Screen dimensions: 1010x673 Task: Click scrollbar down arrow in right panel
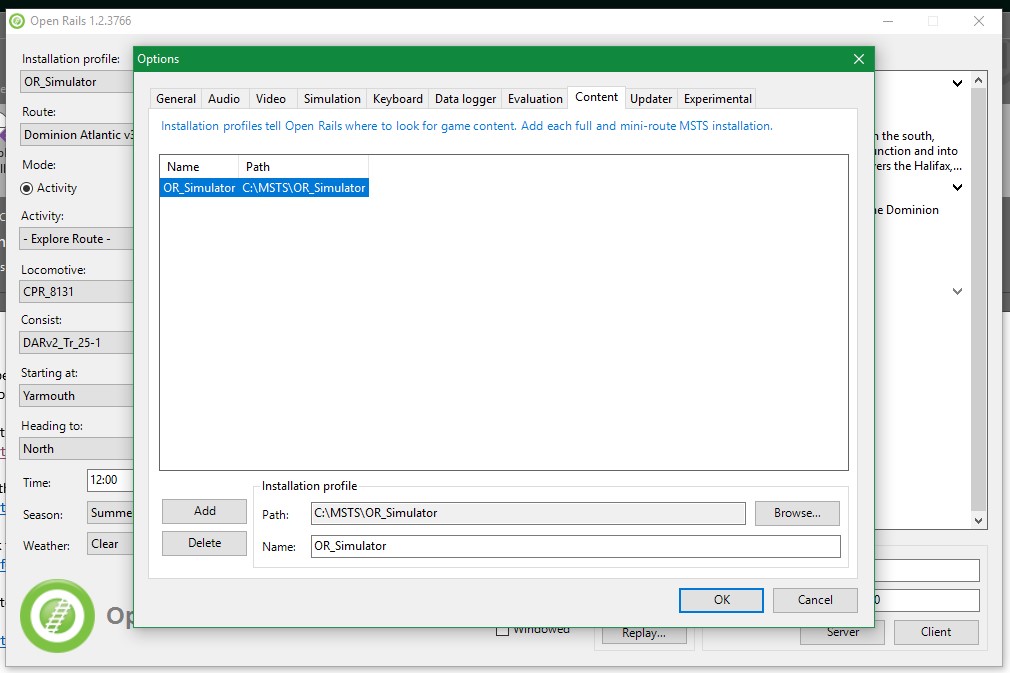(979, 521)
